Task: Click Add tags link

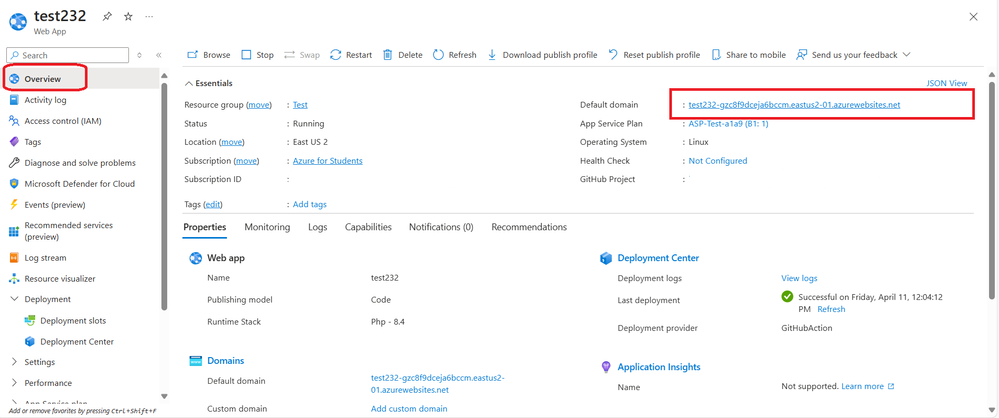Action: (x=310, y=205)
